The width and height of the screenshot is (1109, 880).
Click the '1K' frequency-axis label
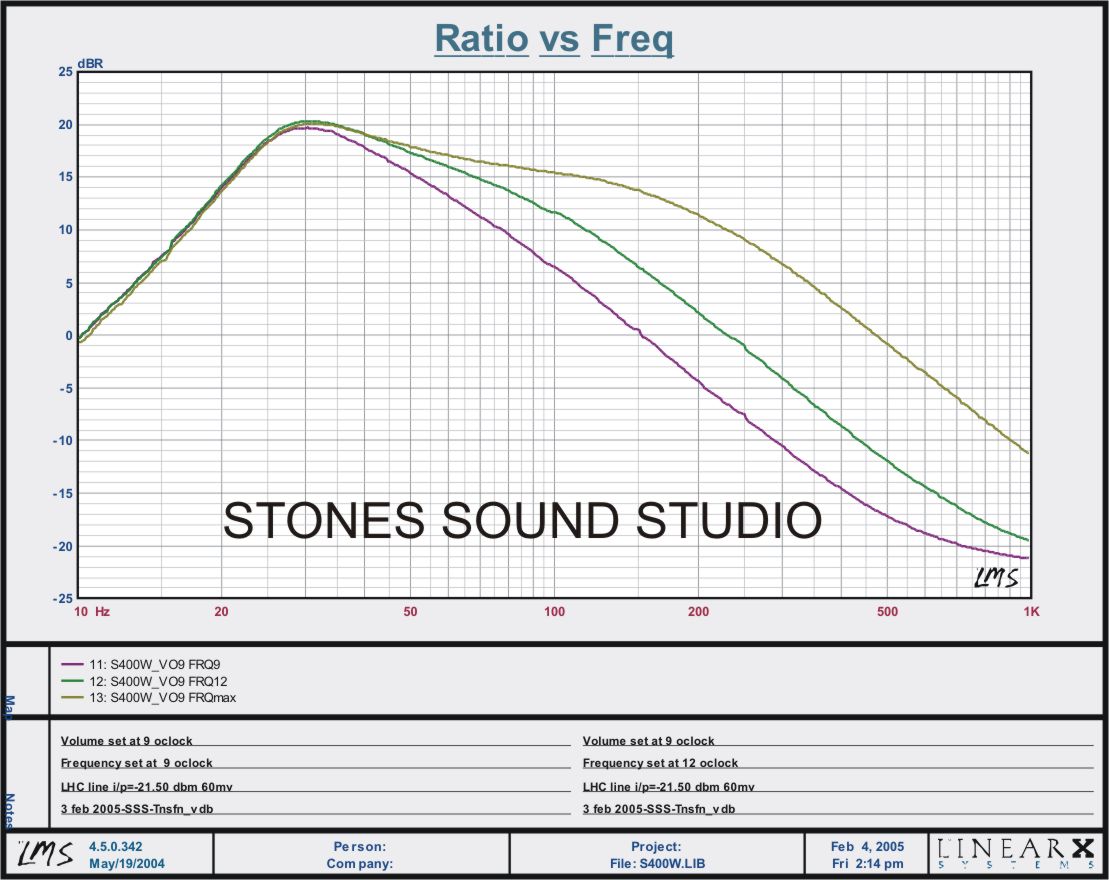point(1031,611)
